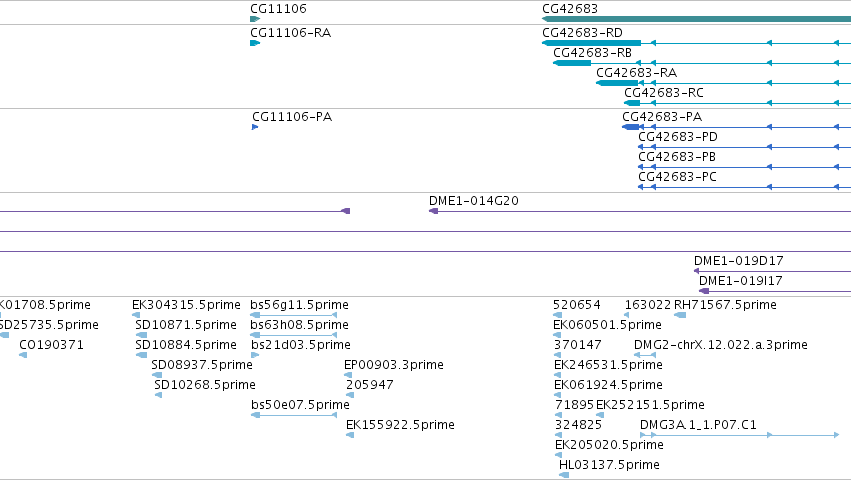Select the DMG3A.1_1.P07.C1 feature line
The height and width of the screenshot is (480, 851).
pyautogui.click(x=740, y=435)
